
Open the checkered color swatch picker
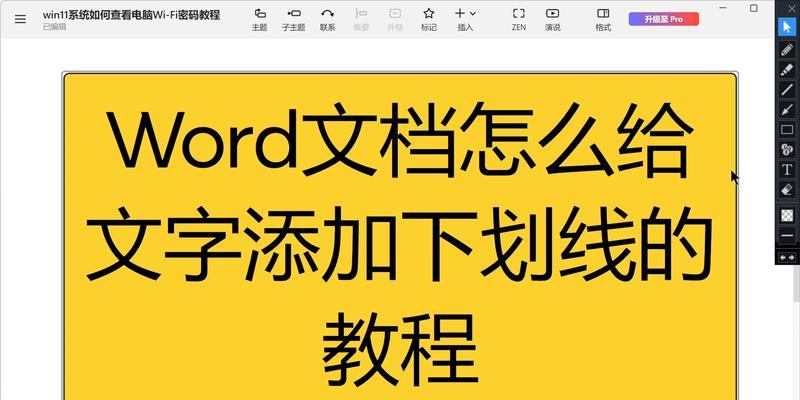tap(787, 215)
